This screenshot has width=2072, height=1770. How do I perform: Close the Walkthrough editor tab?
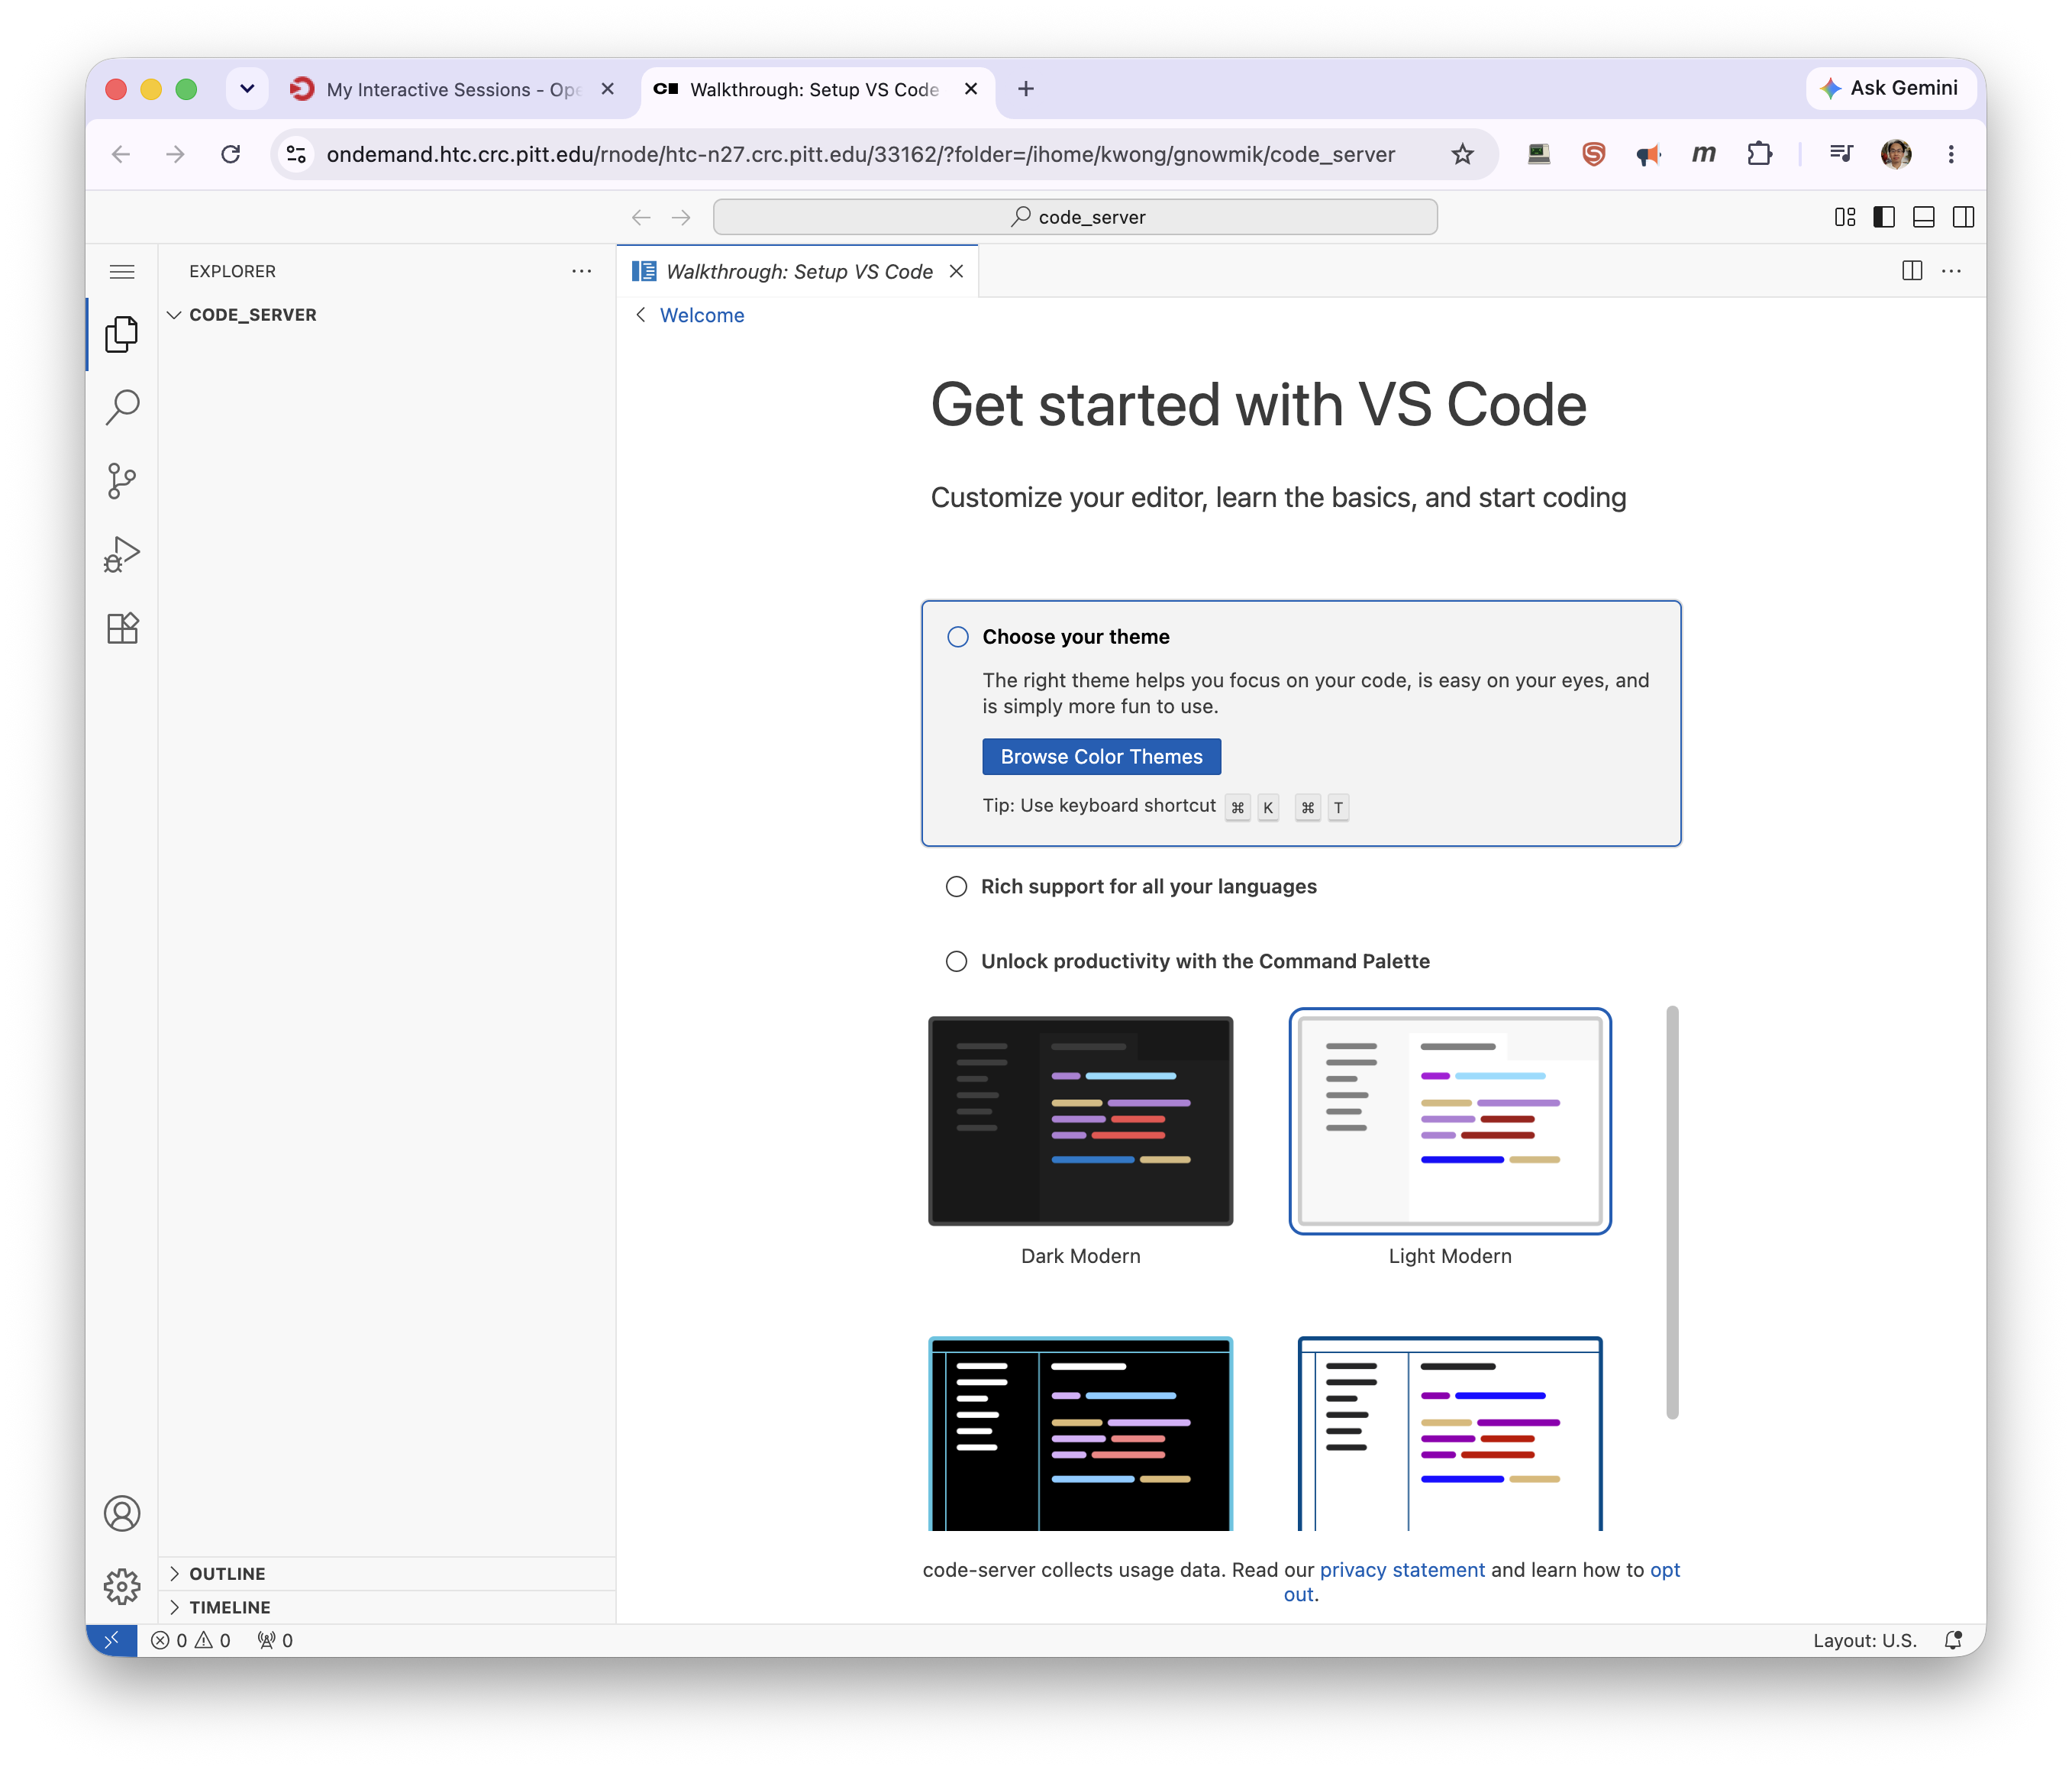point(957,271)
